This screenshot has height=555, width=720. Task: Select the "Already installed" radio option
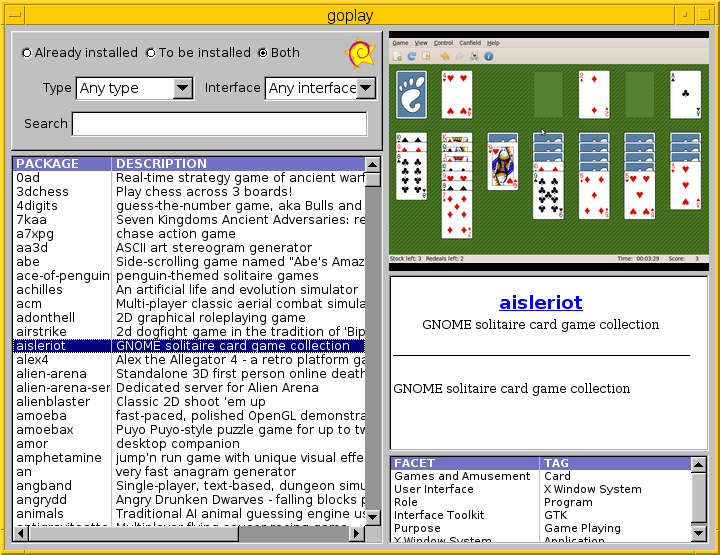pos(27,53)
